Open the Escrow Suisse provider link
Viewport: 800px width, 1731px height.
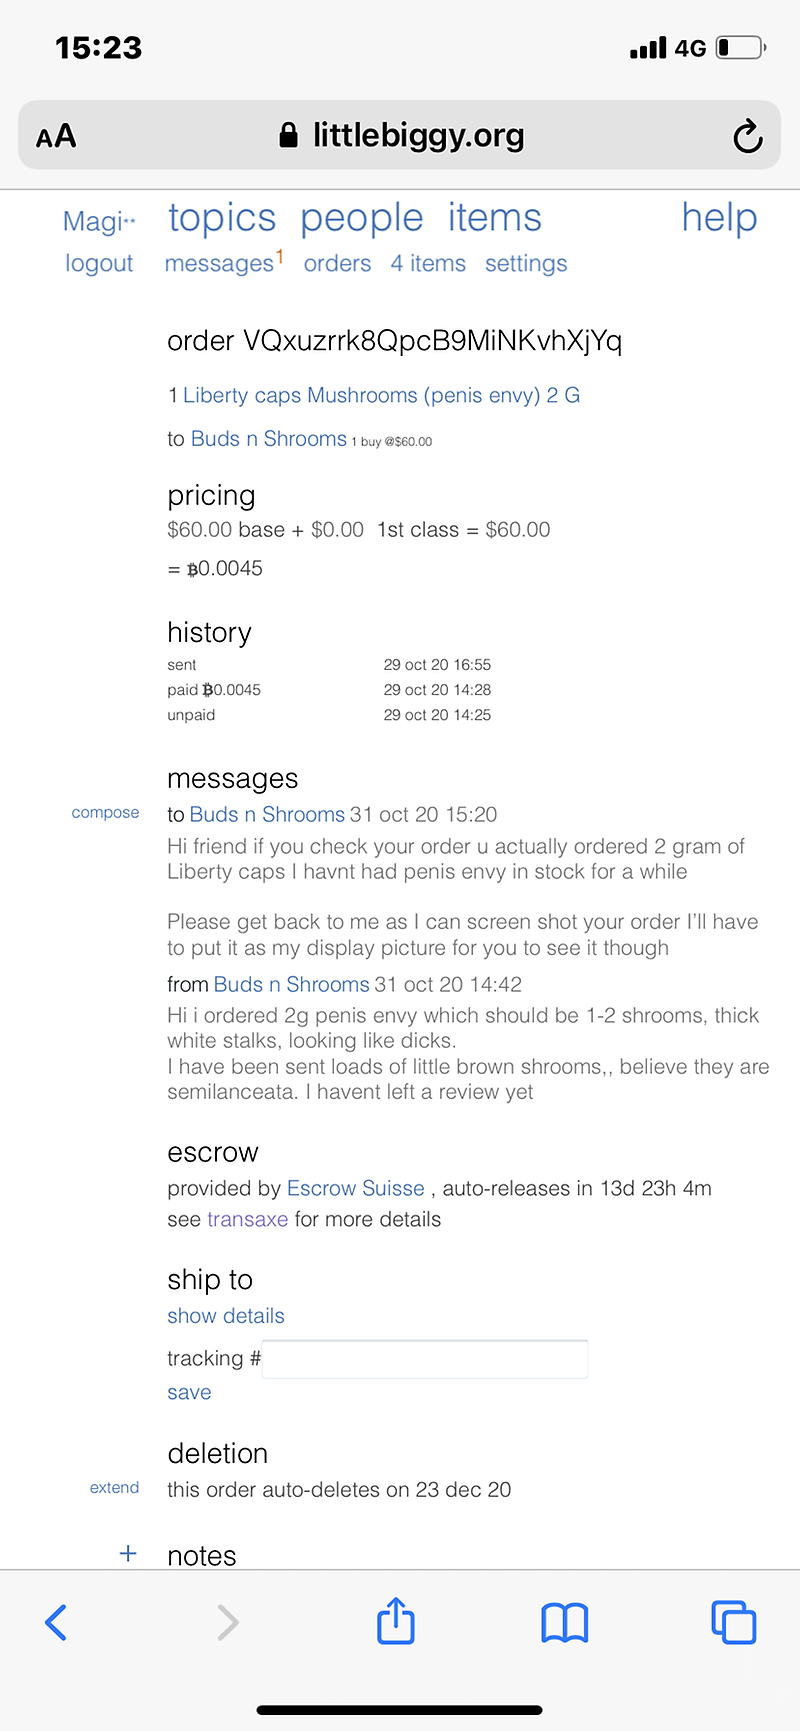[356, 1188]
